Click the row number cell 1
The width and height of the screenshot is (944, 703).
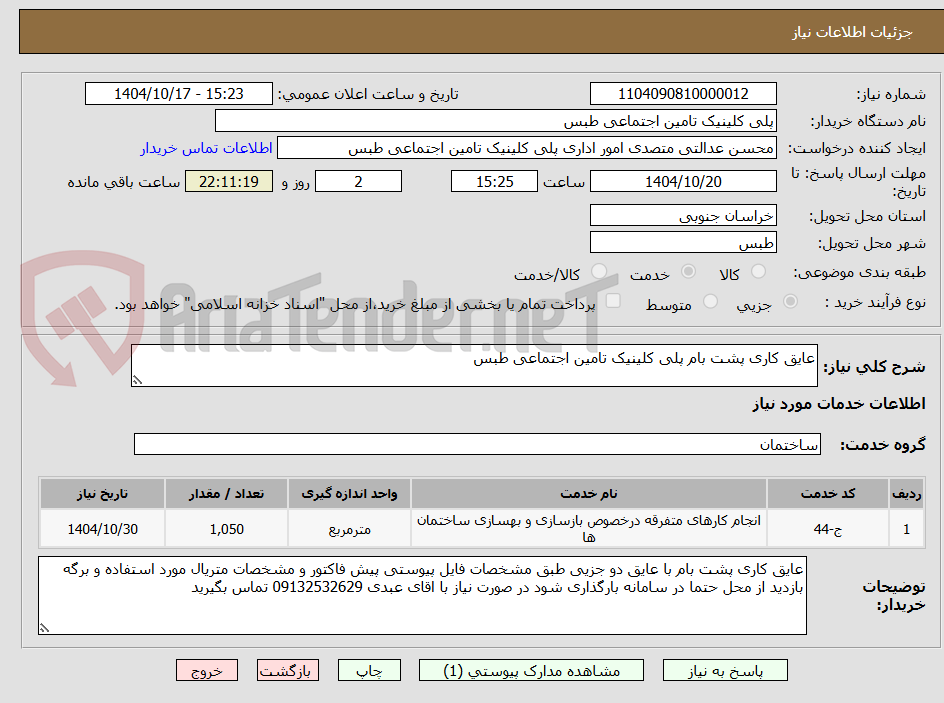(x=907, y=528)
